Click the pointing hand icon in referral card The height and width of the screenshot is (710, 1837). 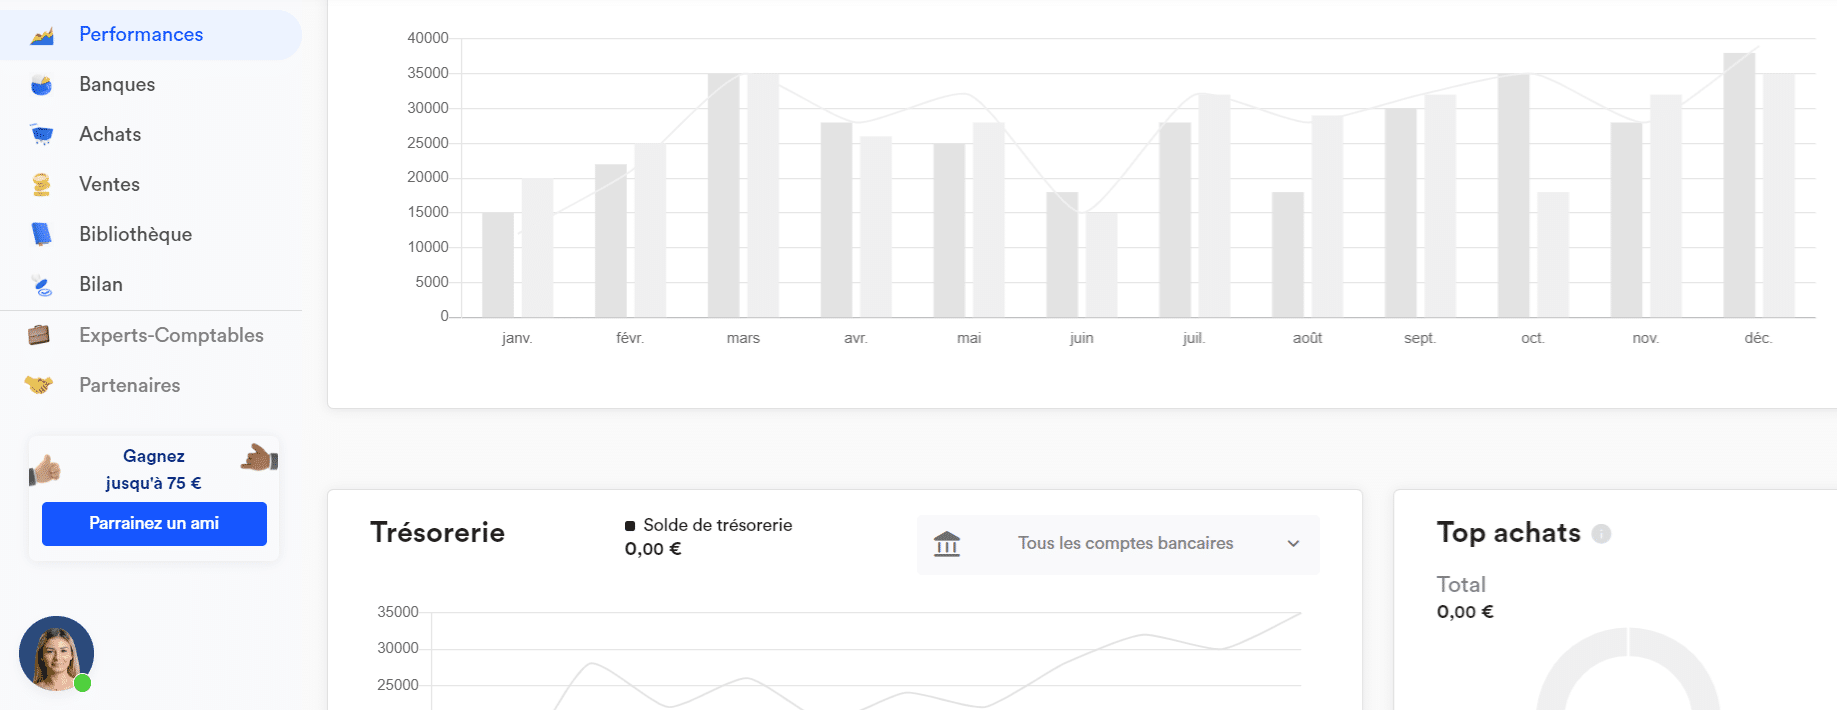259,457
